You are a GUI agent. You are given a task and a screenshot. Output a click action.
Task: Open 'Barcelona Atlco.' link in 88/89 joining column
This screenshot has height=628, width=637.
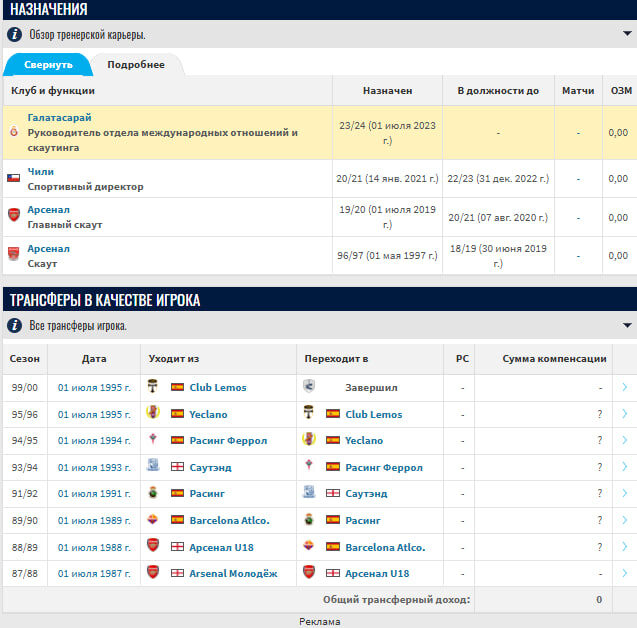pyautogui.click(x=385, y=547)
